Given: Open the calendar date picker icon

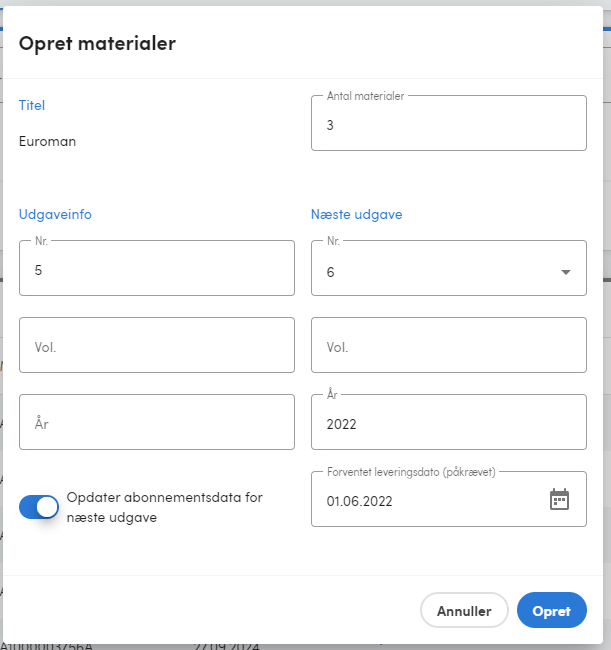Looking at the screenshot, I should click(x=559, y=500).
